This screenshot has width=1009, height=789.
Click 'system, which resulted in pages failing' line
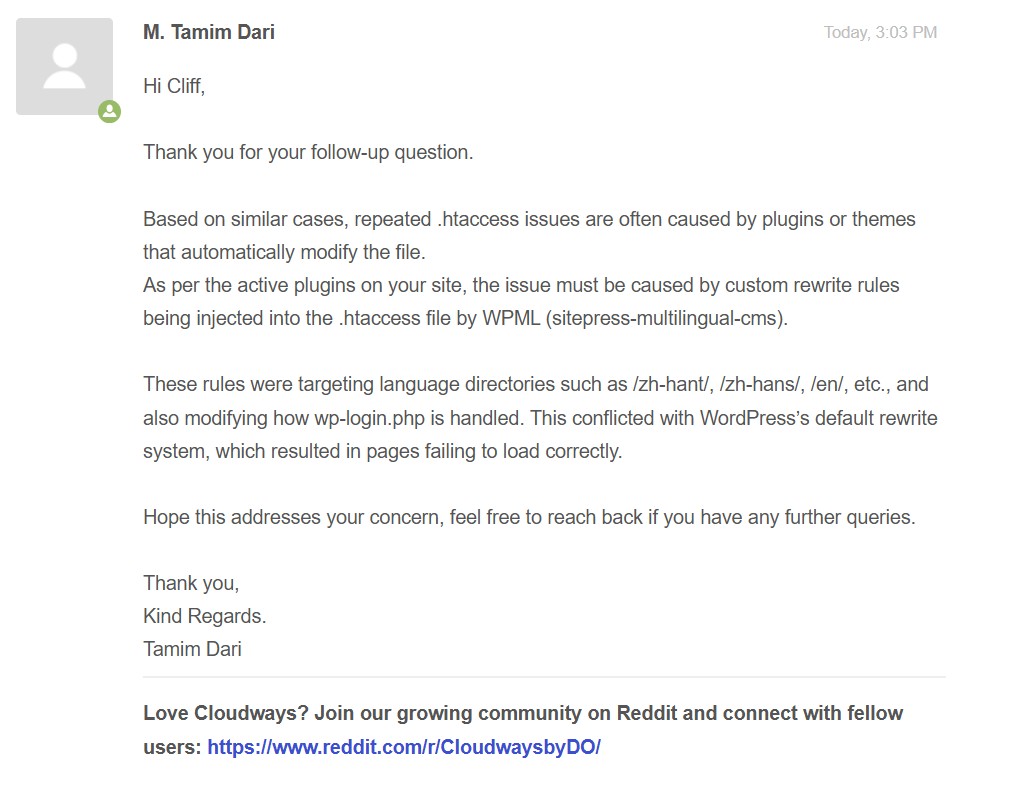click(382, 451)
